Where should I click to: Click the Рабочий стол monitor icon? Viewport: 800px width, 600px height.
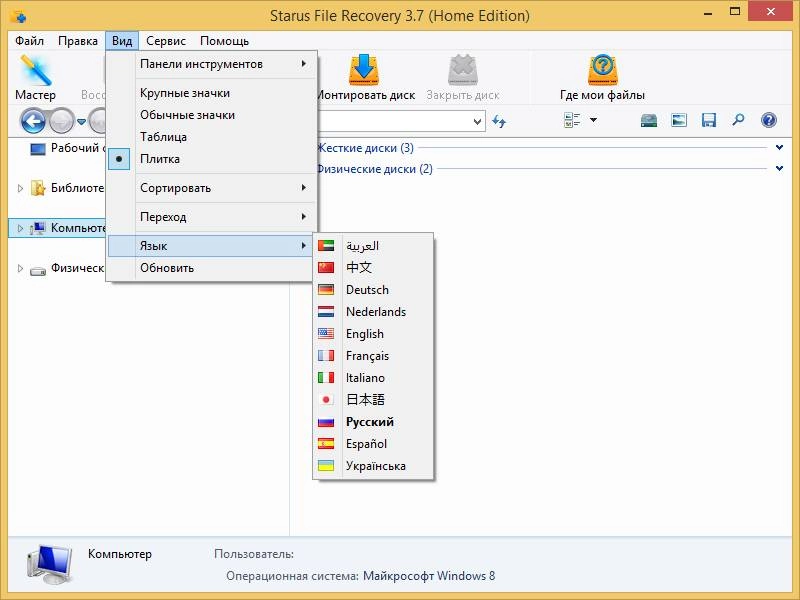point(38,149)
